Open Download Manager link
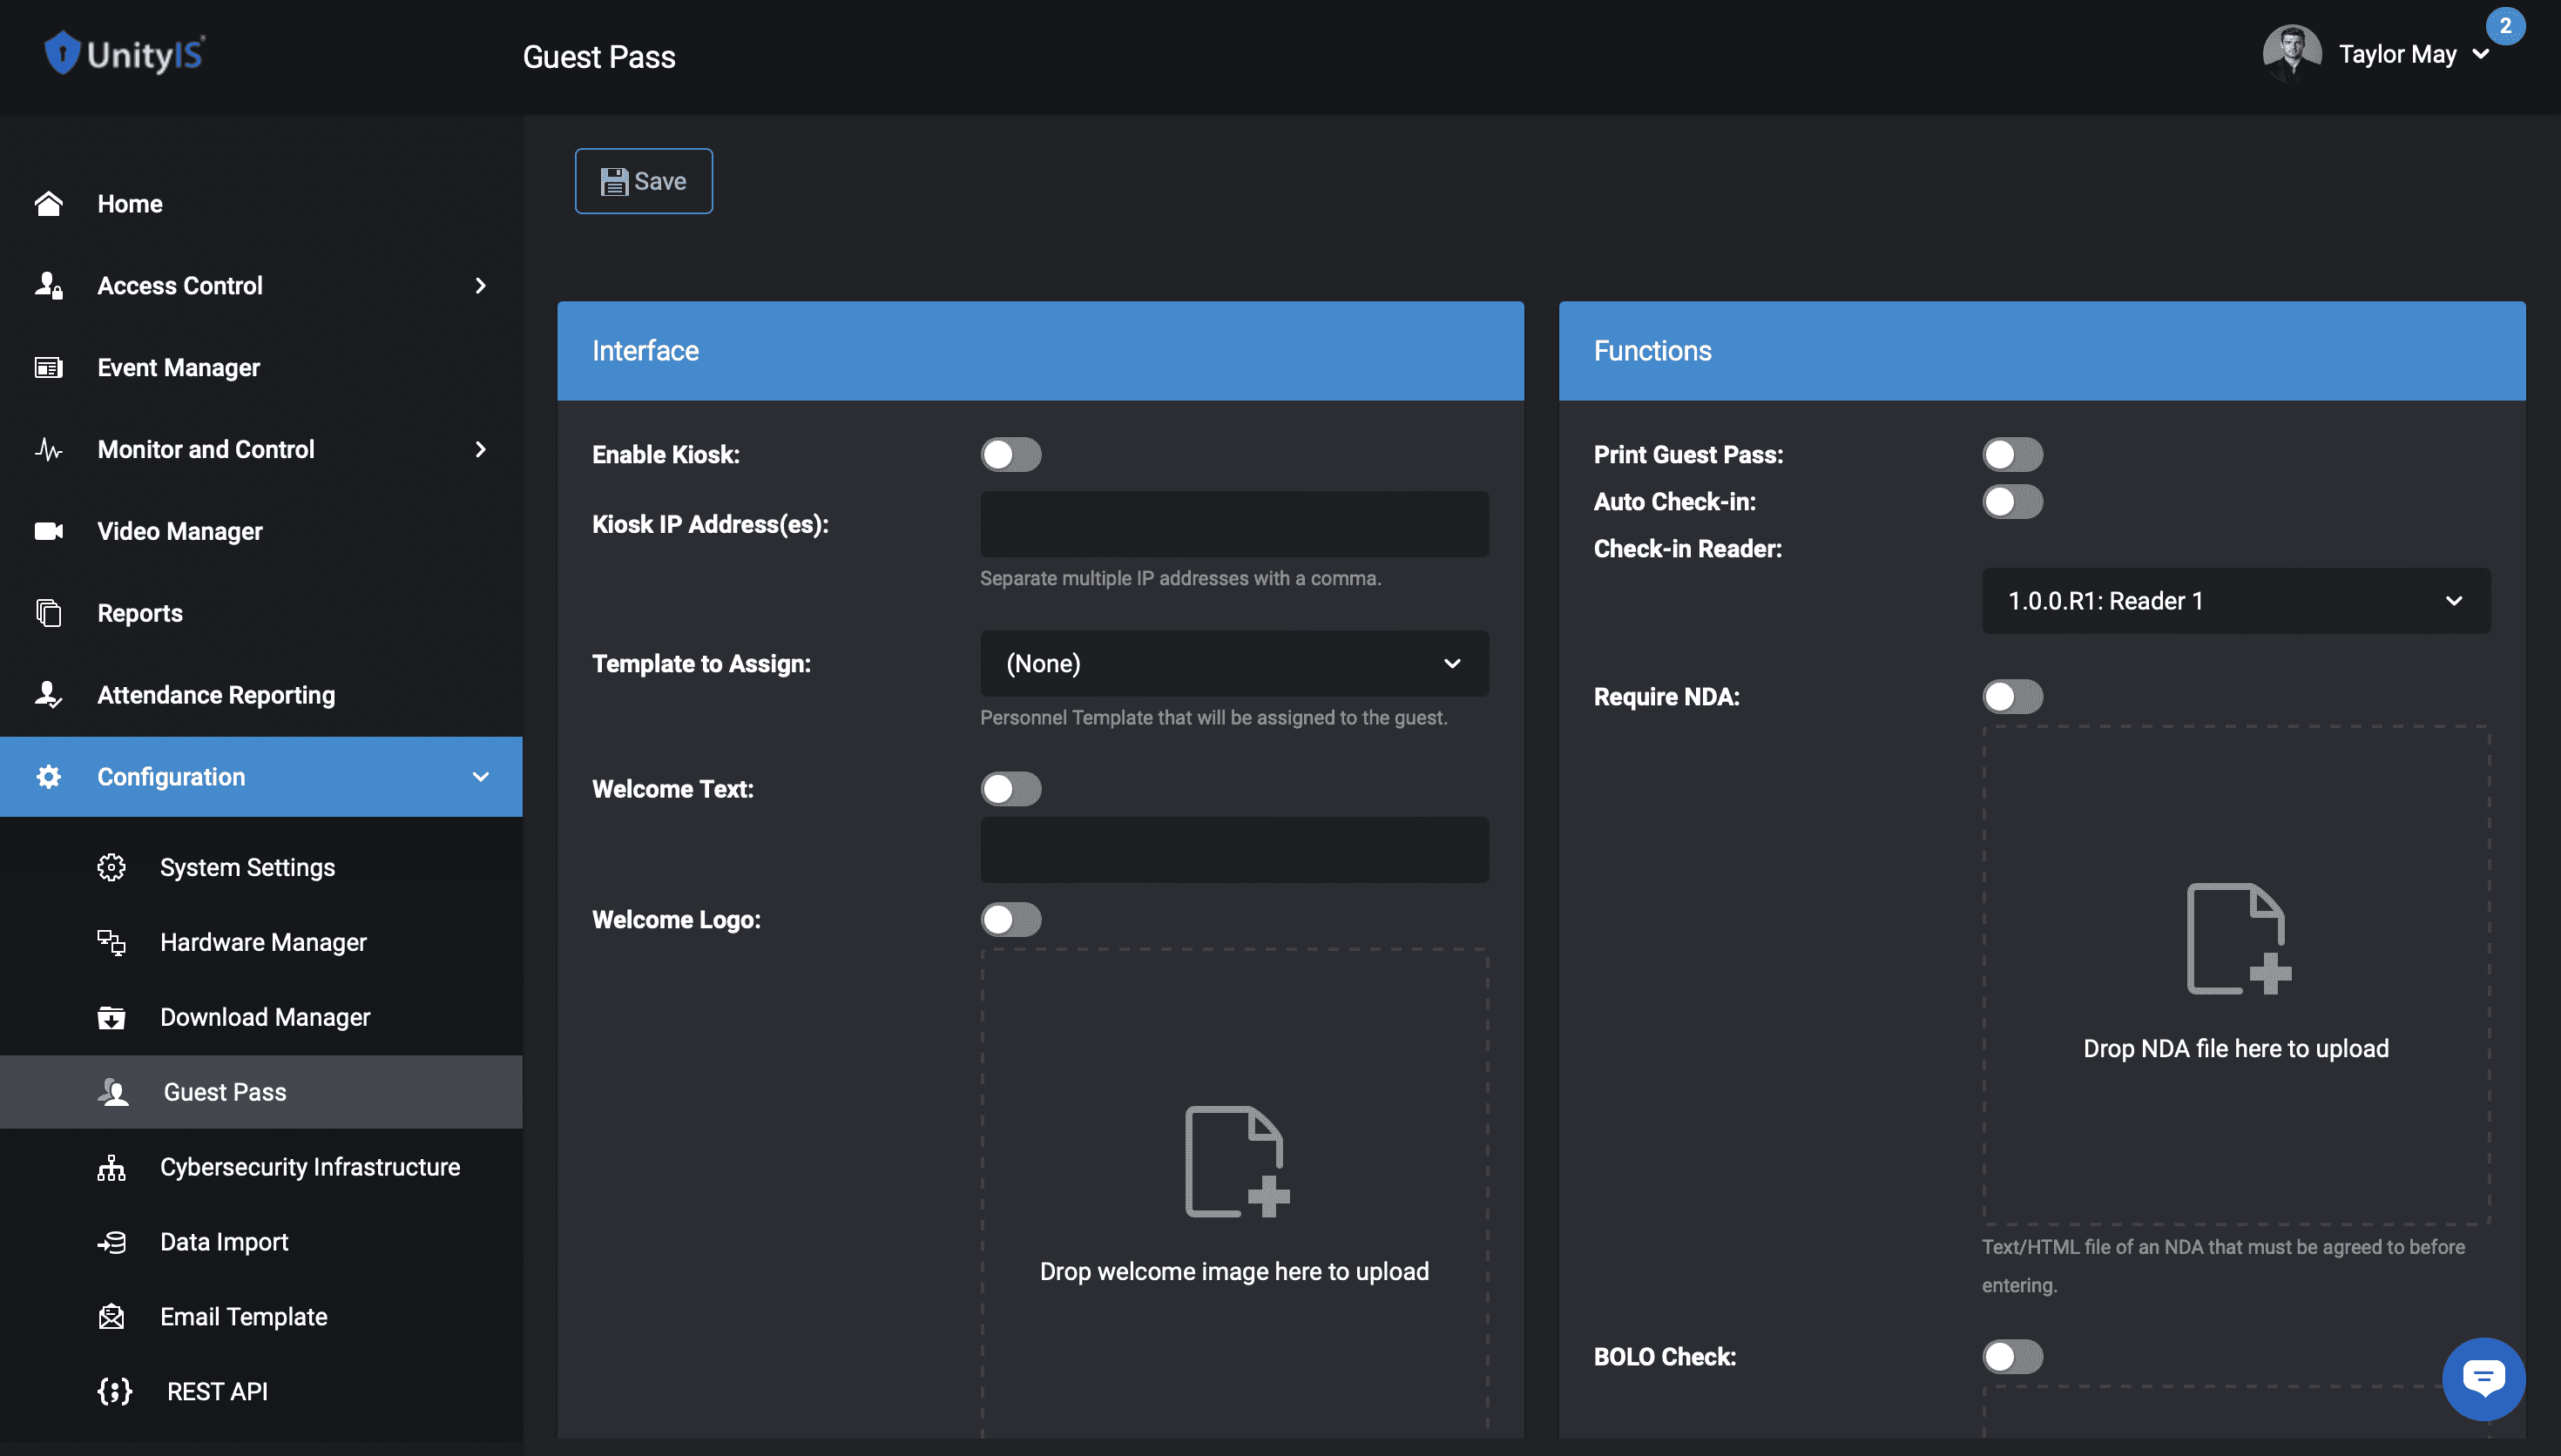This screenshot has height=1456, width=2561. point(265,1017)
